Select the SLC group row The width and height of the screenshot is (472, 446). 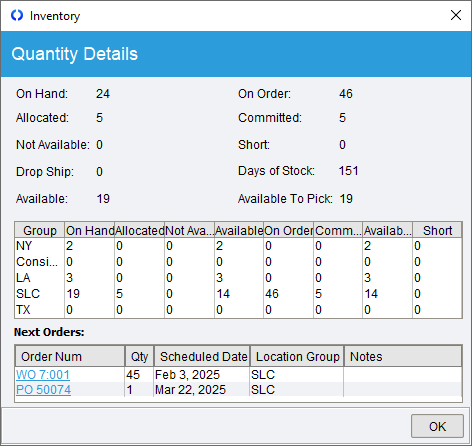click(238, 294)
